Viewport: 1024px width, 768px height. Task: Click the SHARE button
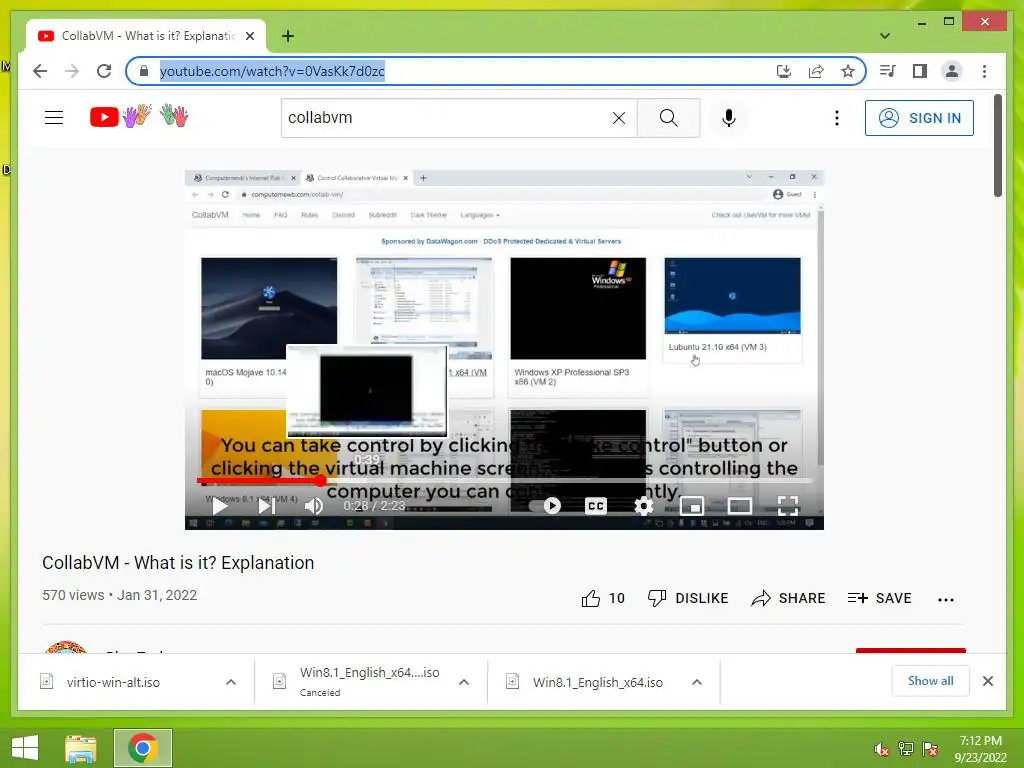[x=788, y=598]
